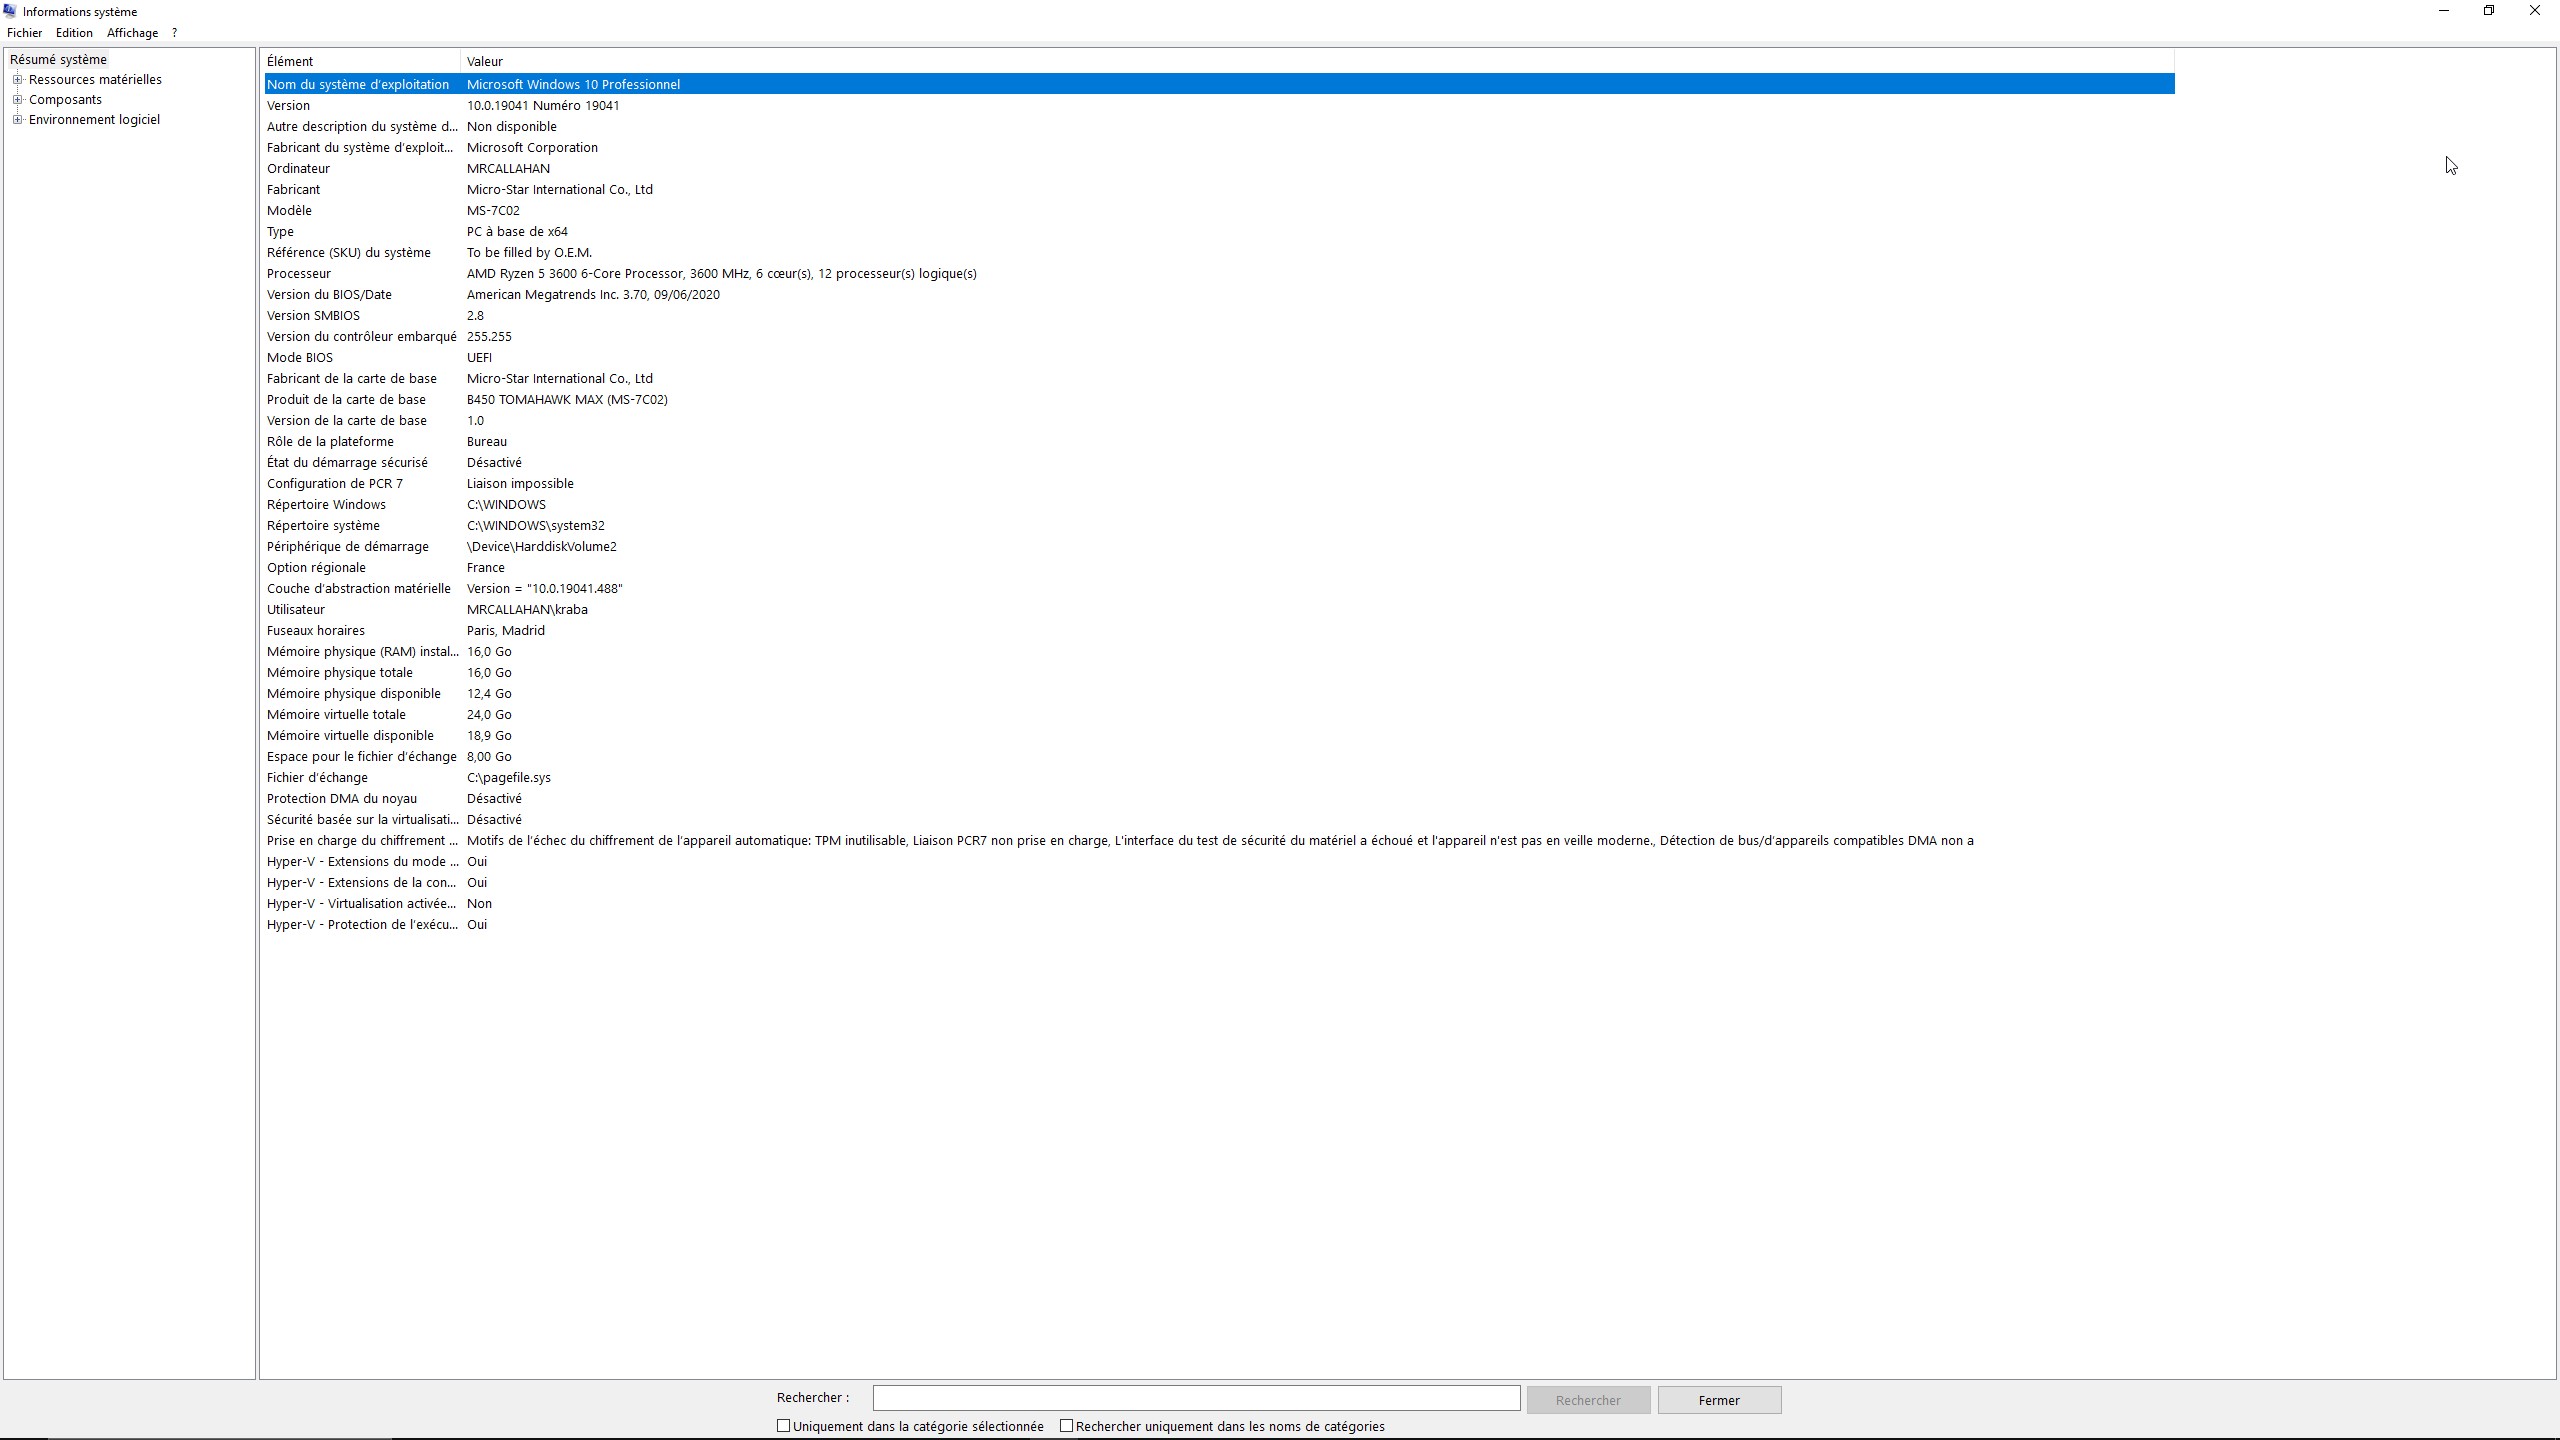Open the Fichier menu
Viewport: 2560px width, 1440px height.
click(24, 33)
